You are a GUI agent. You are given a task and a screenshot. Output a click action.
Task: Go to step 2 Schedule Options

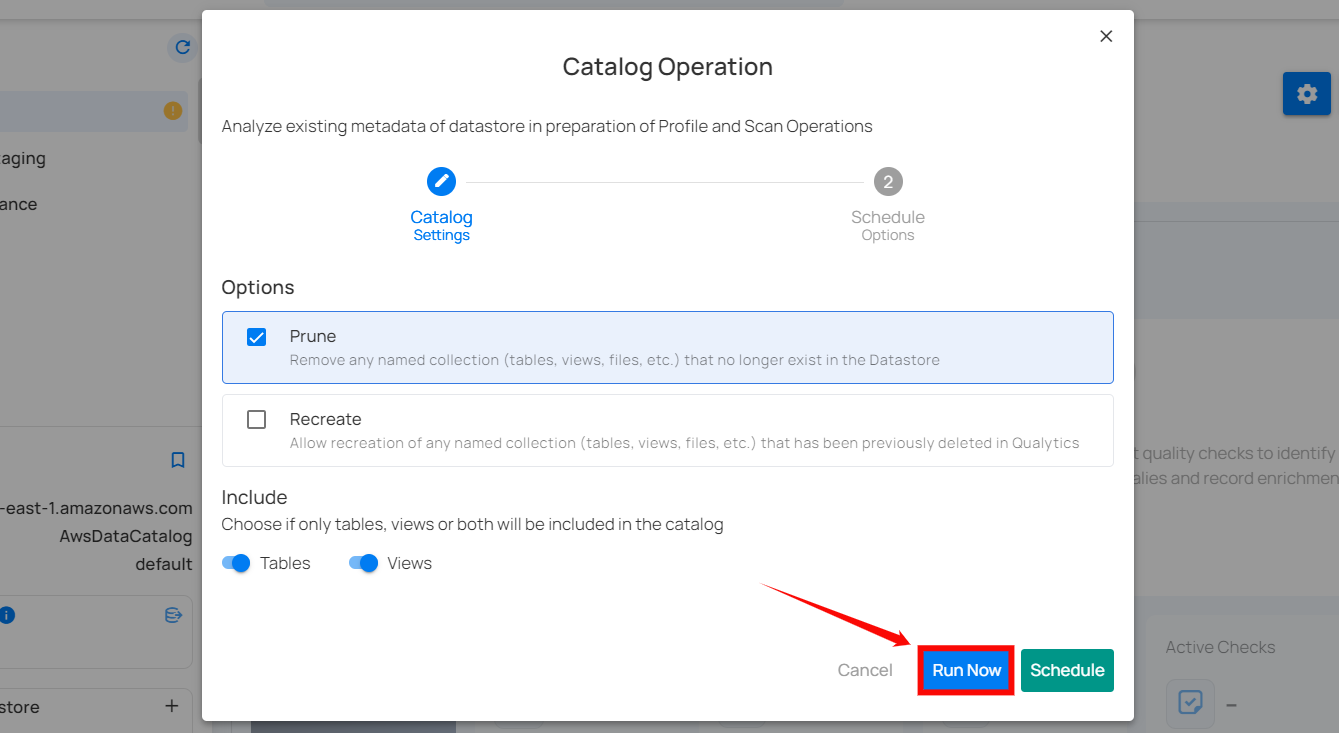[x=888, y=182]
